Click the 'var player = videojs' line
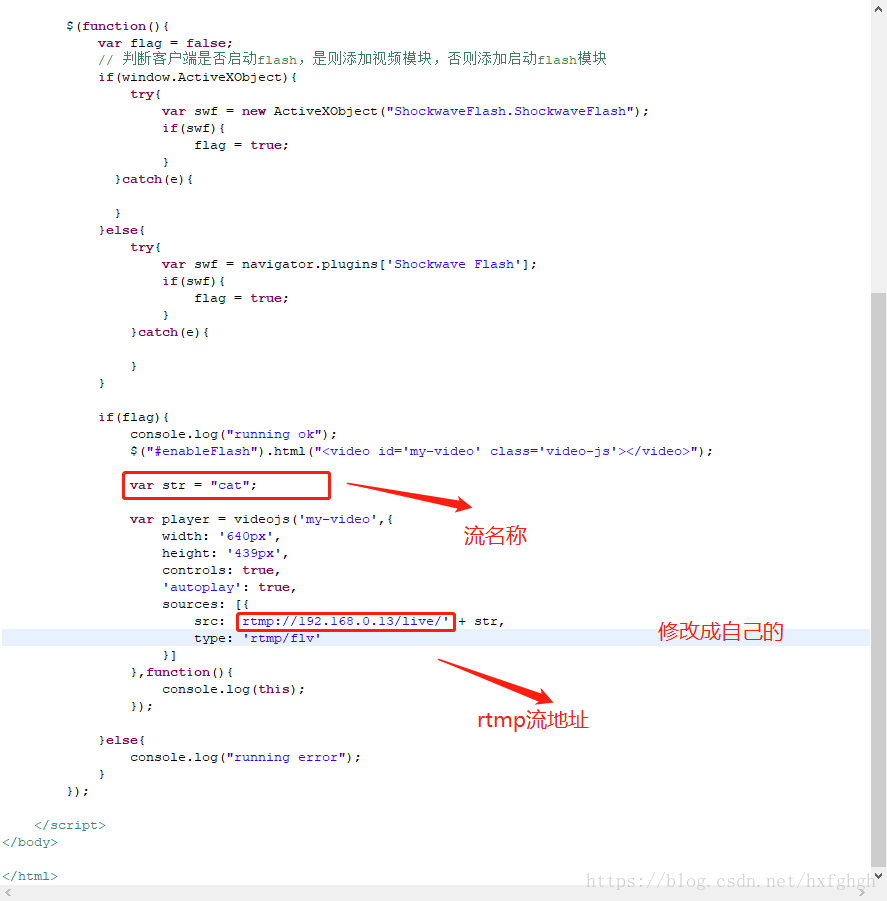Viewport: 887px width, 901px height. (x=261, y=519)
